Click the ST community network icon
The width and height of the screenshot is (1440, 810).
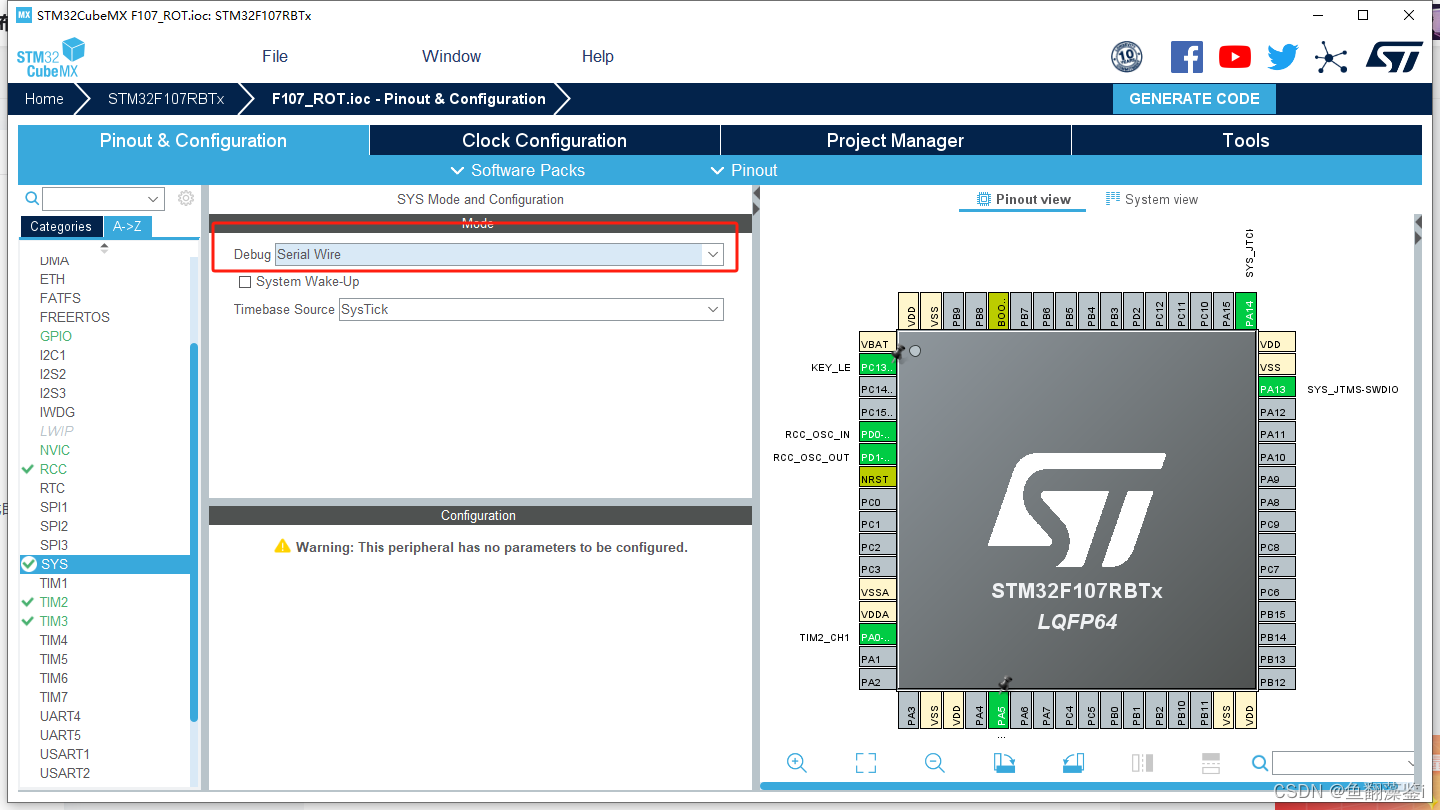[x=1331, y=57]
